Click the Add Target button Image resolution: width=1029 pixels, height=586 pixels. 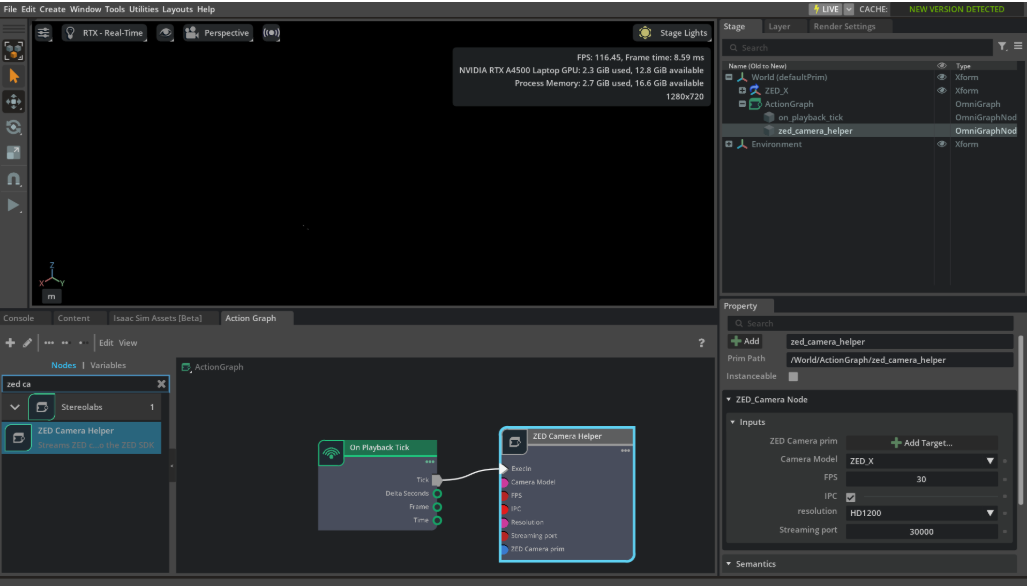coord(921,443)
